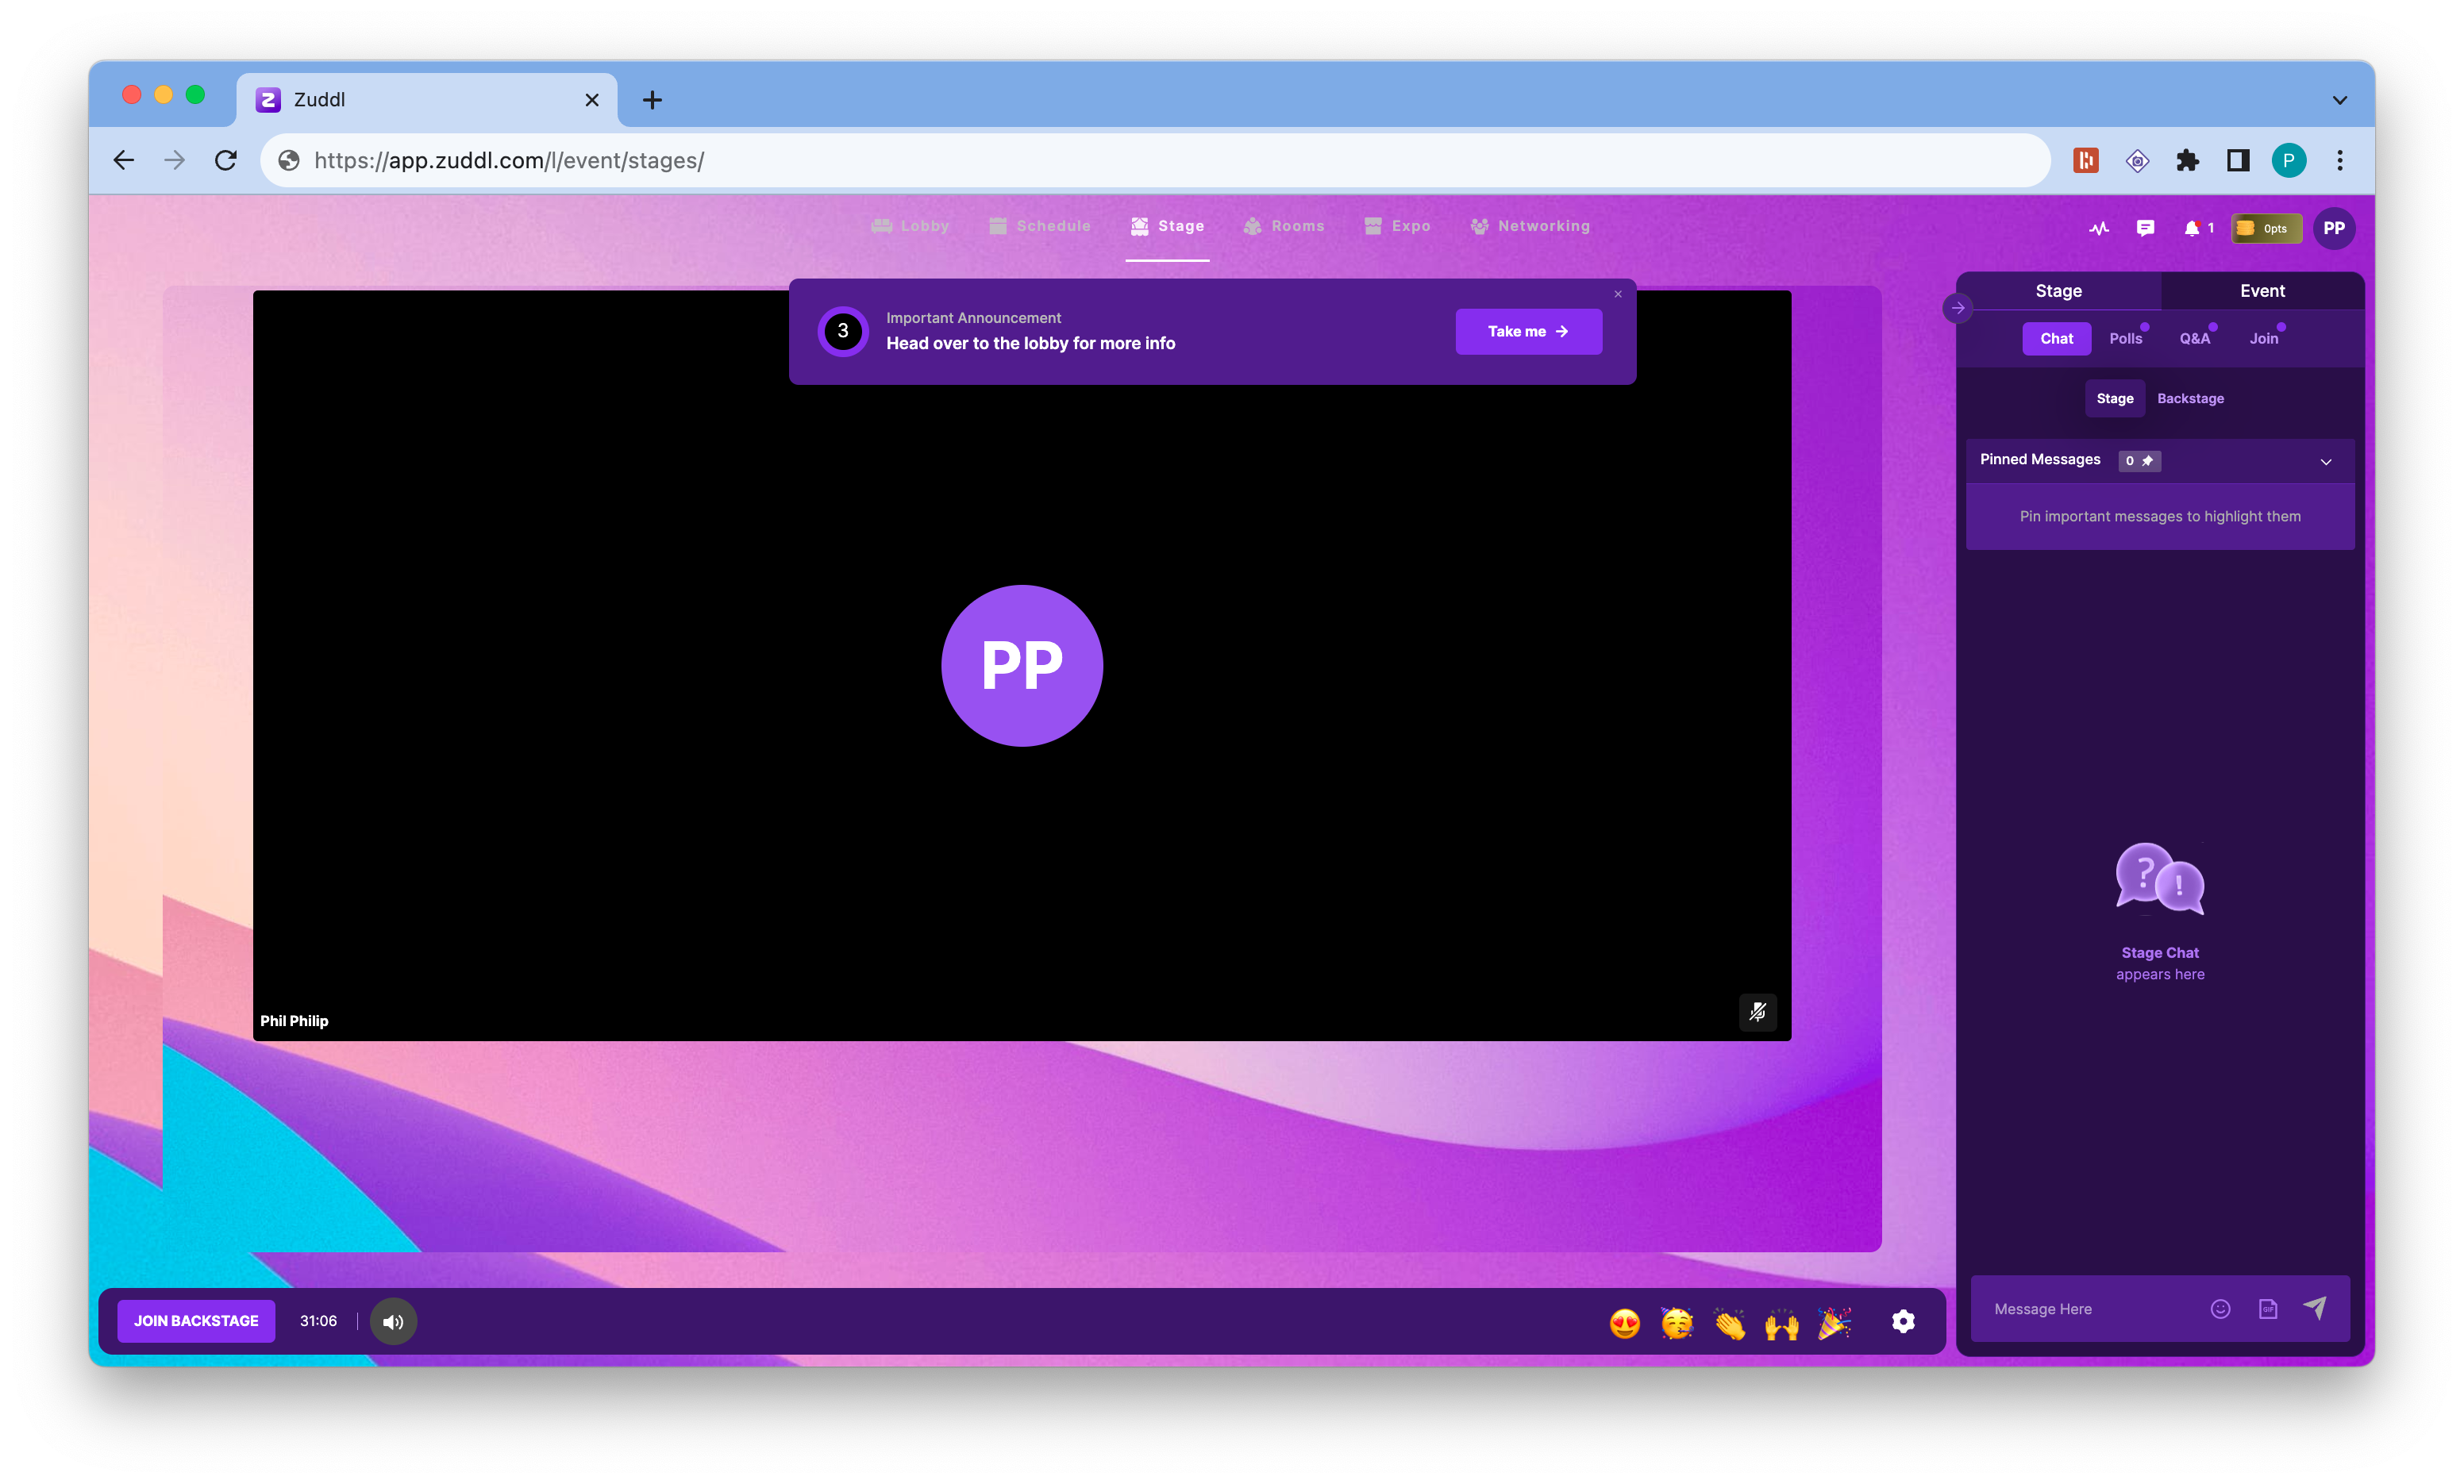Switch chat to Backstage channel
This screenshot has width=2464, height=1484.
[x=2190, y=398]
